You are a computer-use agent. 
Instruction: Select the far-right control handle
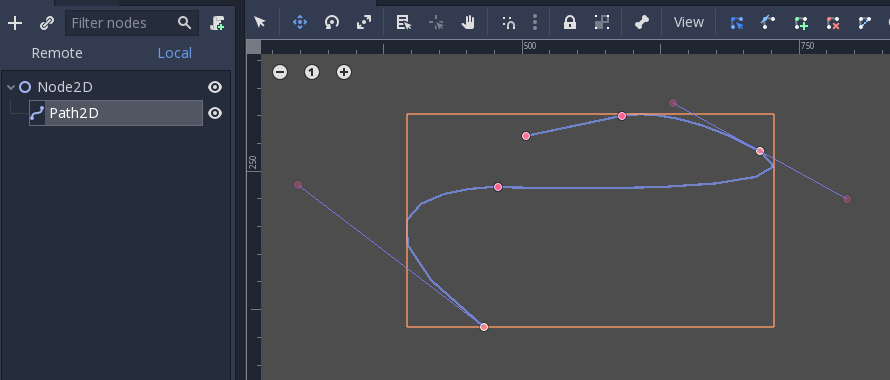[x=847, y=199]
